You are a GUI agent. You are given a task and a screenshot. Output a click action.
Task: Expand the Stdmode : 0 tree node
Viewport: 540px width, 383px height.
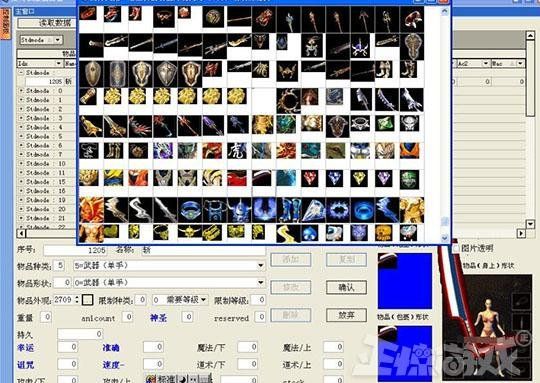coord(21,91)
